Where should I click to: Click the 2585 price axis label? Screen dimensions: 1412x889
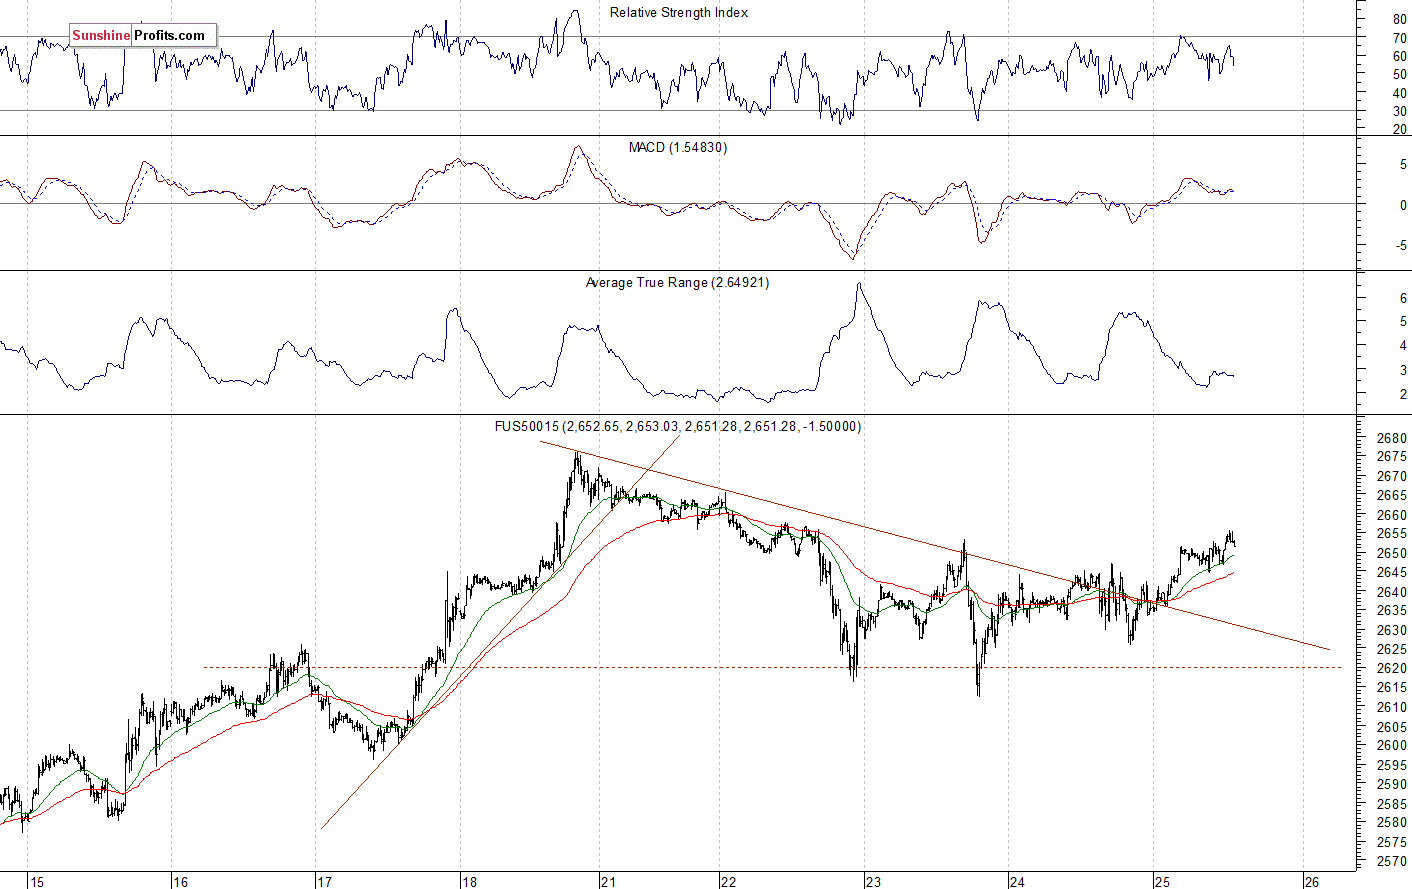(1392, 803)
